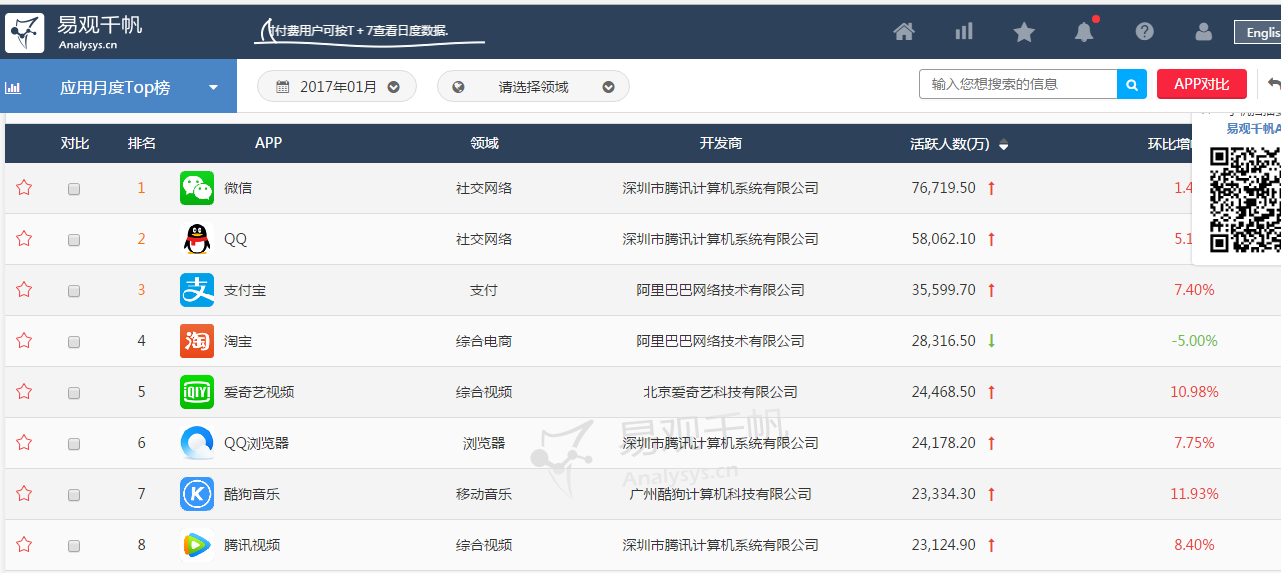The width and height of the screenshot is (1281, 573).
Task: Open the 2017年01月 date dropdown
Action: [x=337, y=87]
